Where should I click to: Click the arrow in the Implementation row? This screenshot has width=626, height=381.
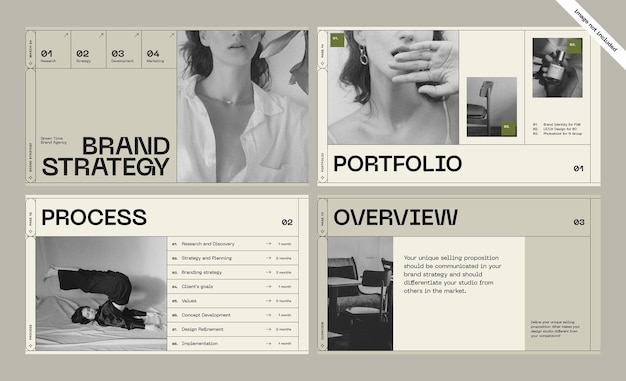tap(268, 343)
